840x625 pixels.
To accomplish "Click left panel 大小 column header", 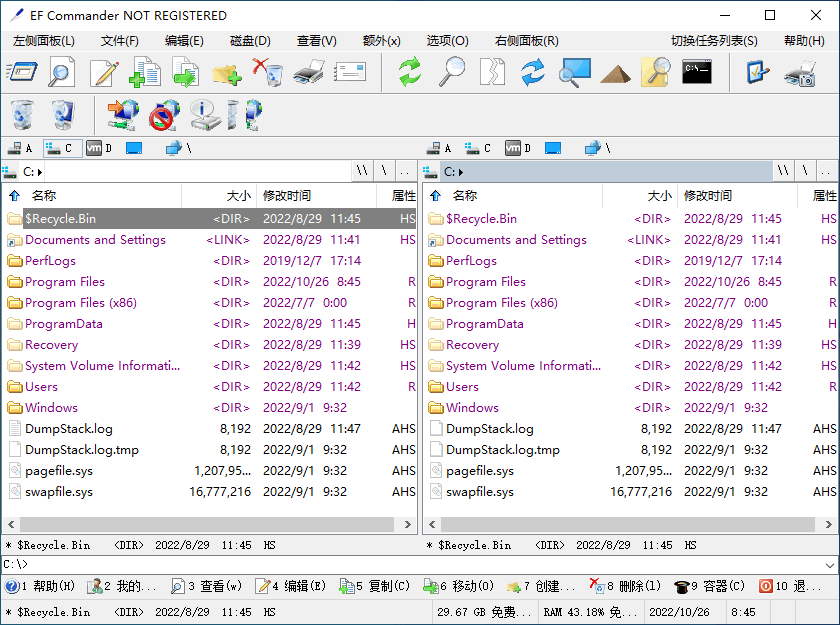I will [x=219, y=196].
